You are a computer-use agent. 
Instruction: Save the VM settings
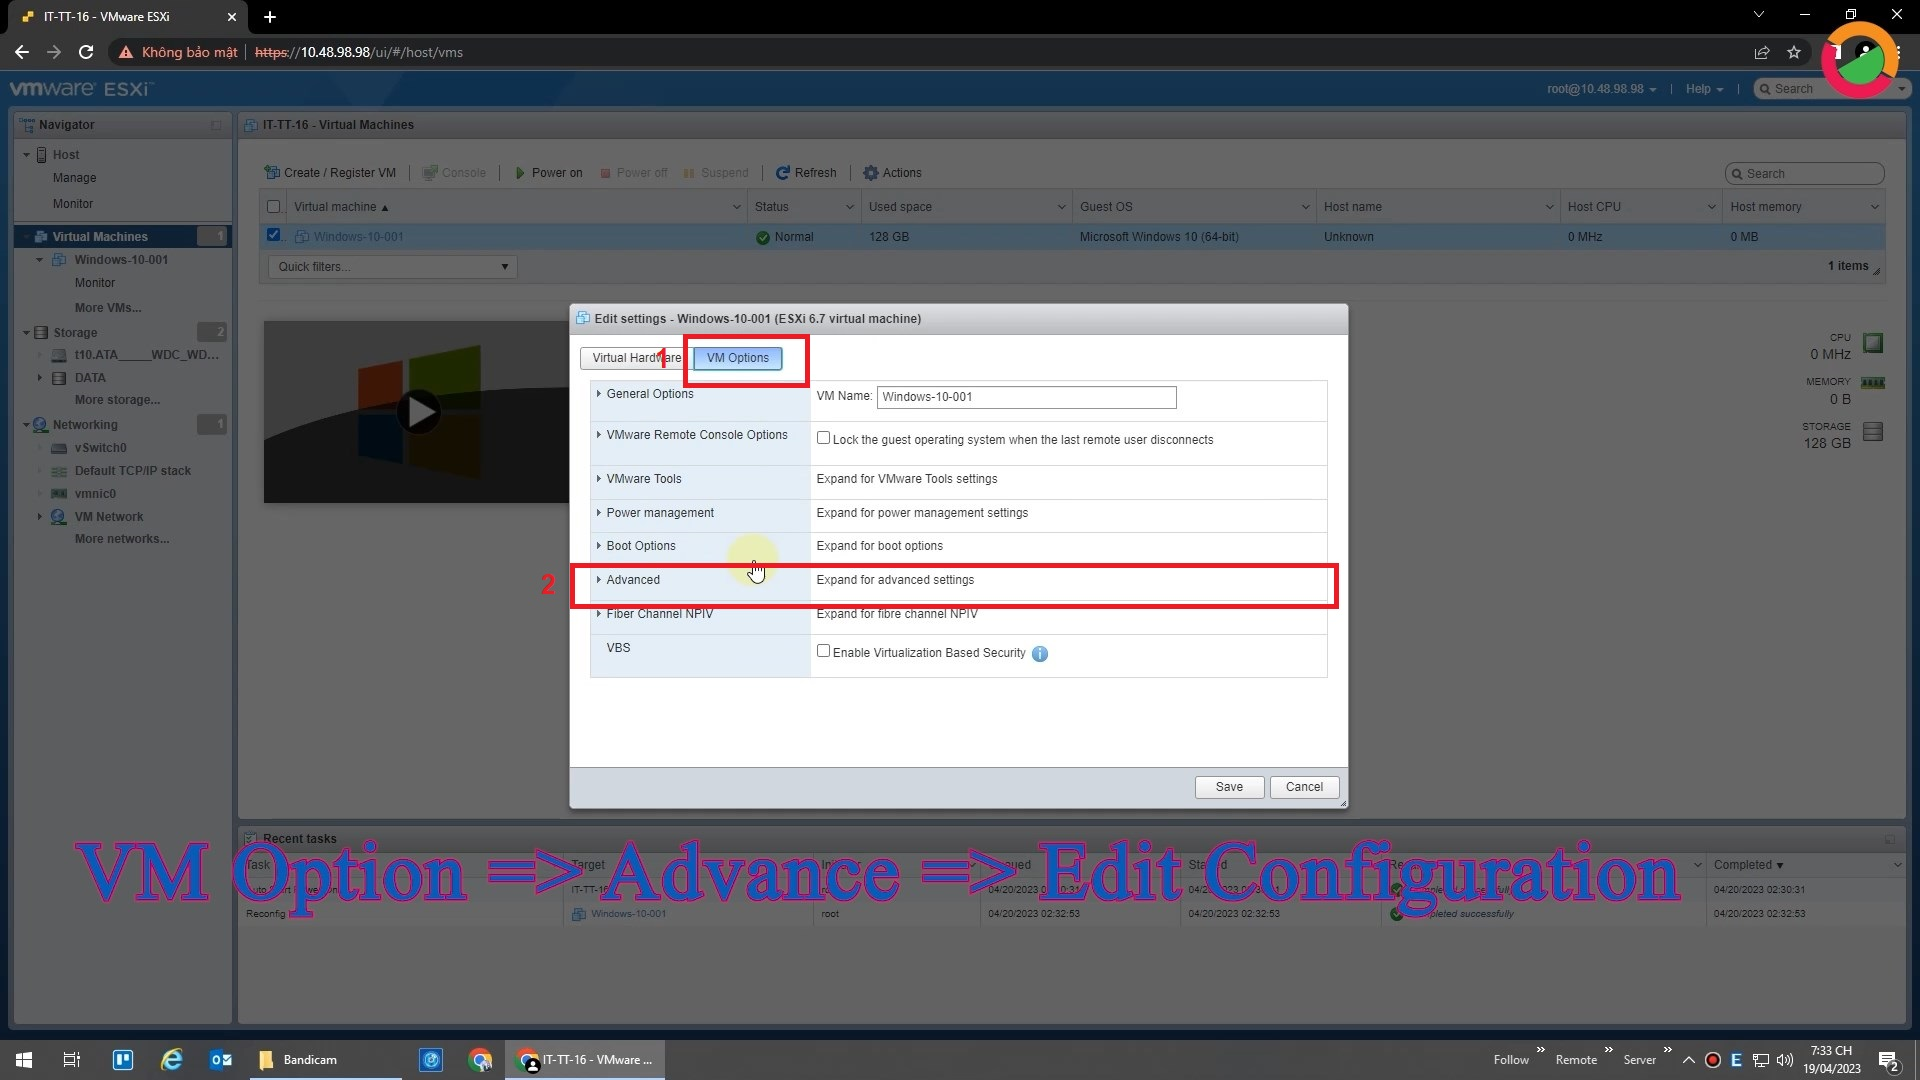coord(1229,787)
